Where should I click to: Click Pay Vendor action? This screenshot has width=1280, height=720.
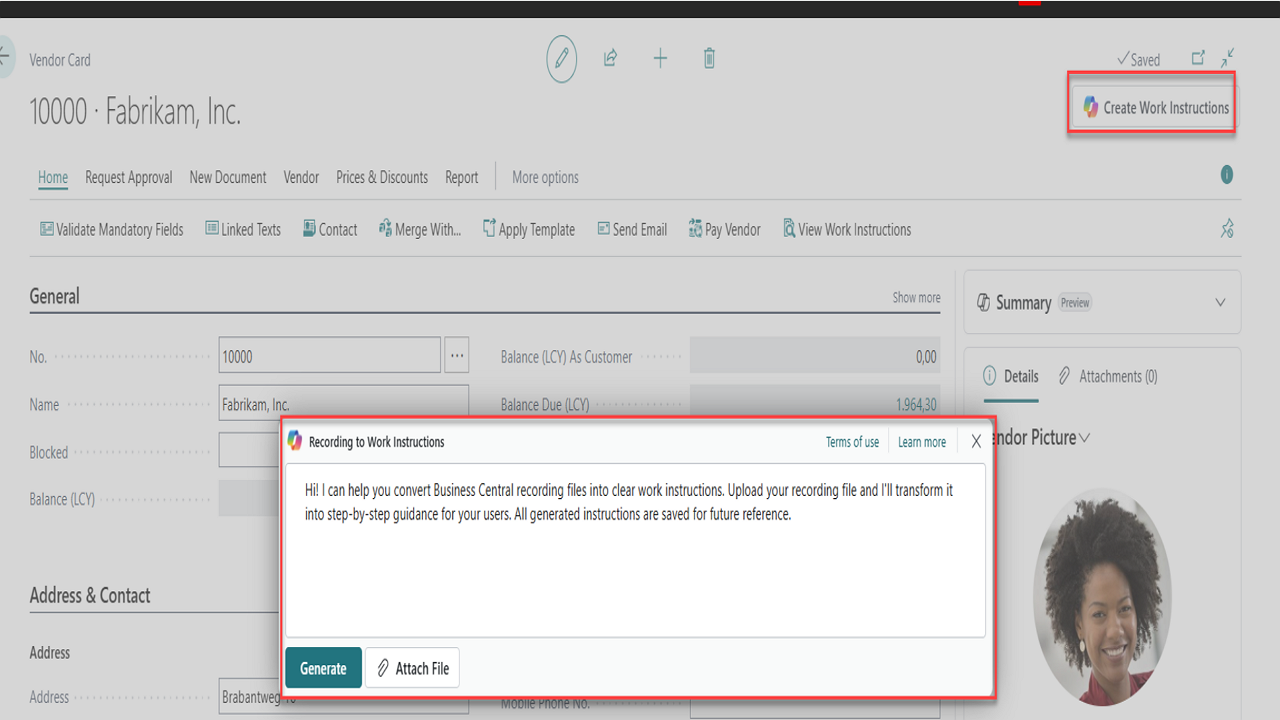tap(725, 229)
